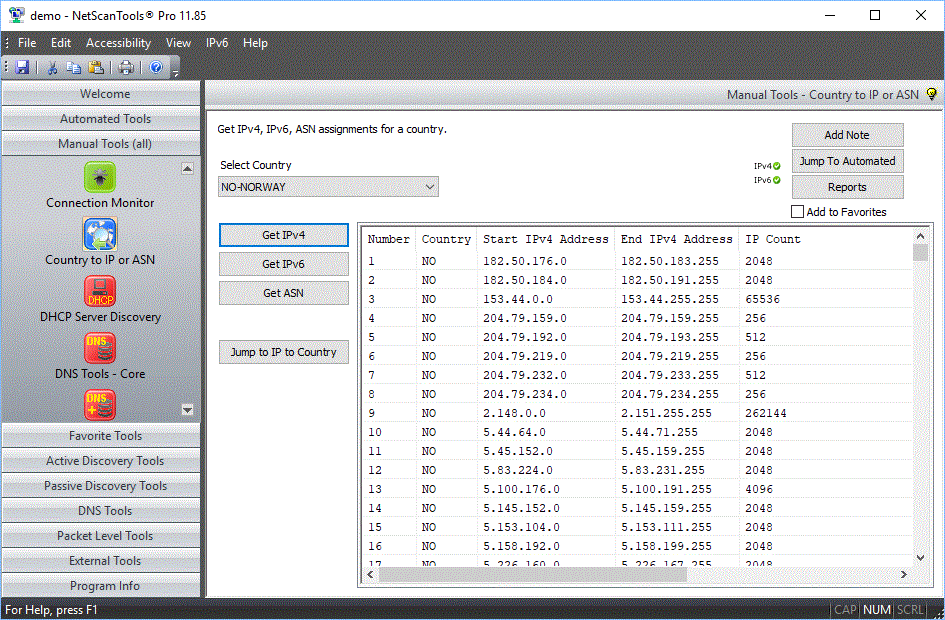This screenshot has height=620, width=945.
Task: Click the tool list scroll down arrow
Action: point(187,410)
